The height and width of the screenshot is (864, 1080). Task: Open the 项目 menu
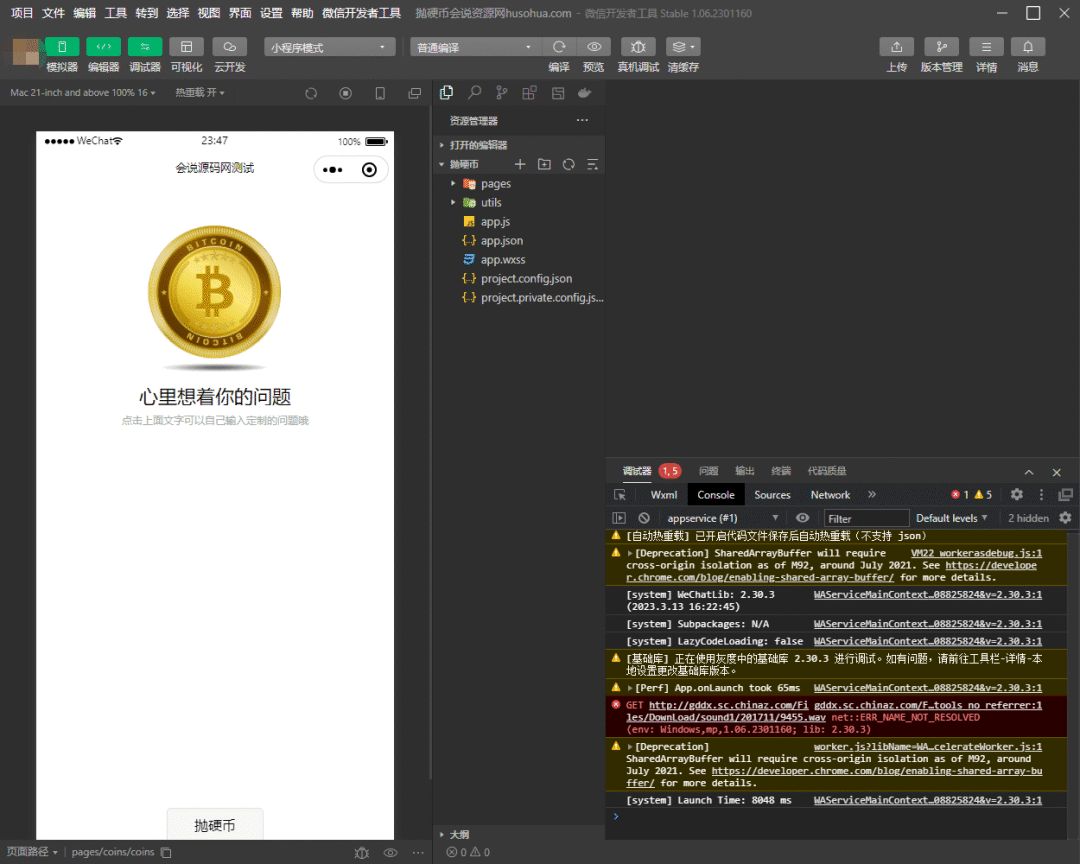pos(22,13)
